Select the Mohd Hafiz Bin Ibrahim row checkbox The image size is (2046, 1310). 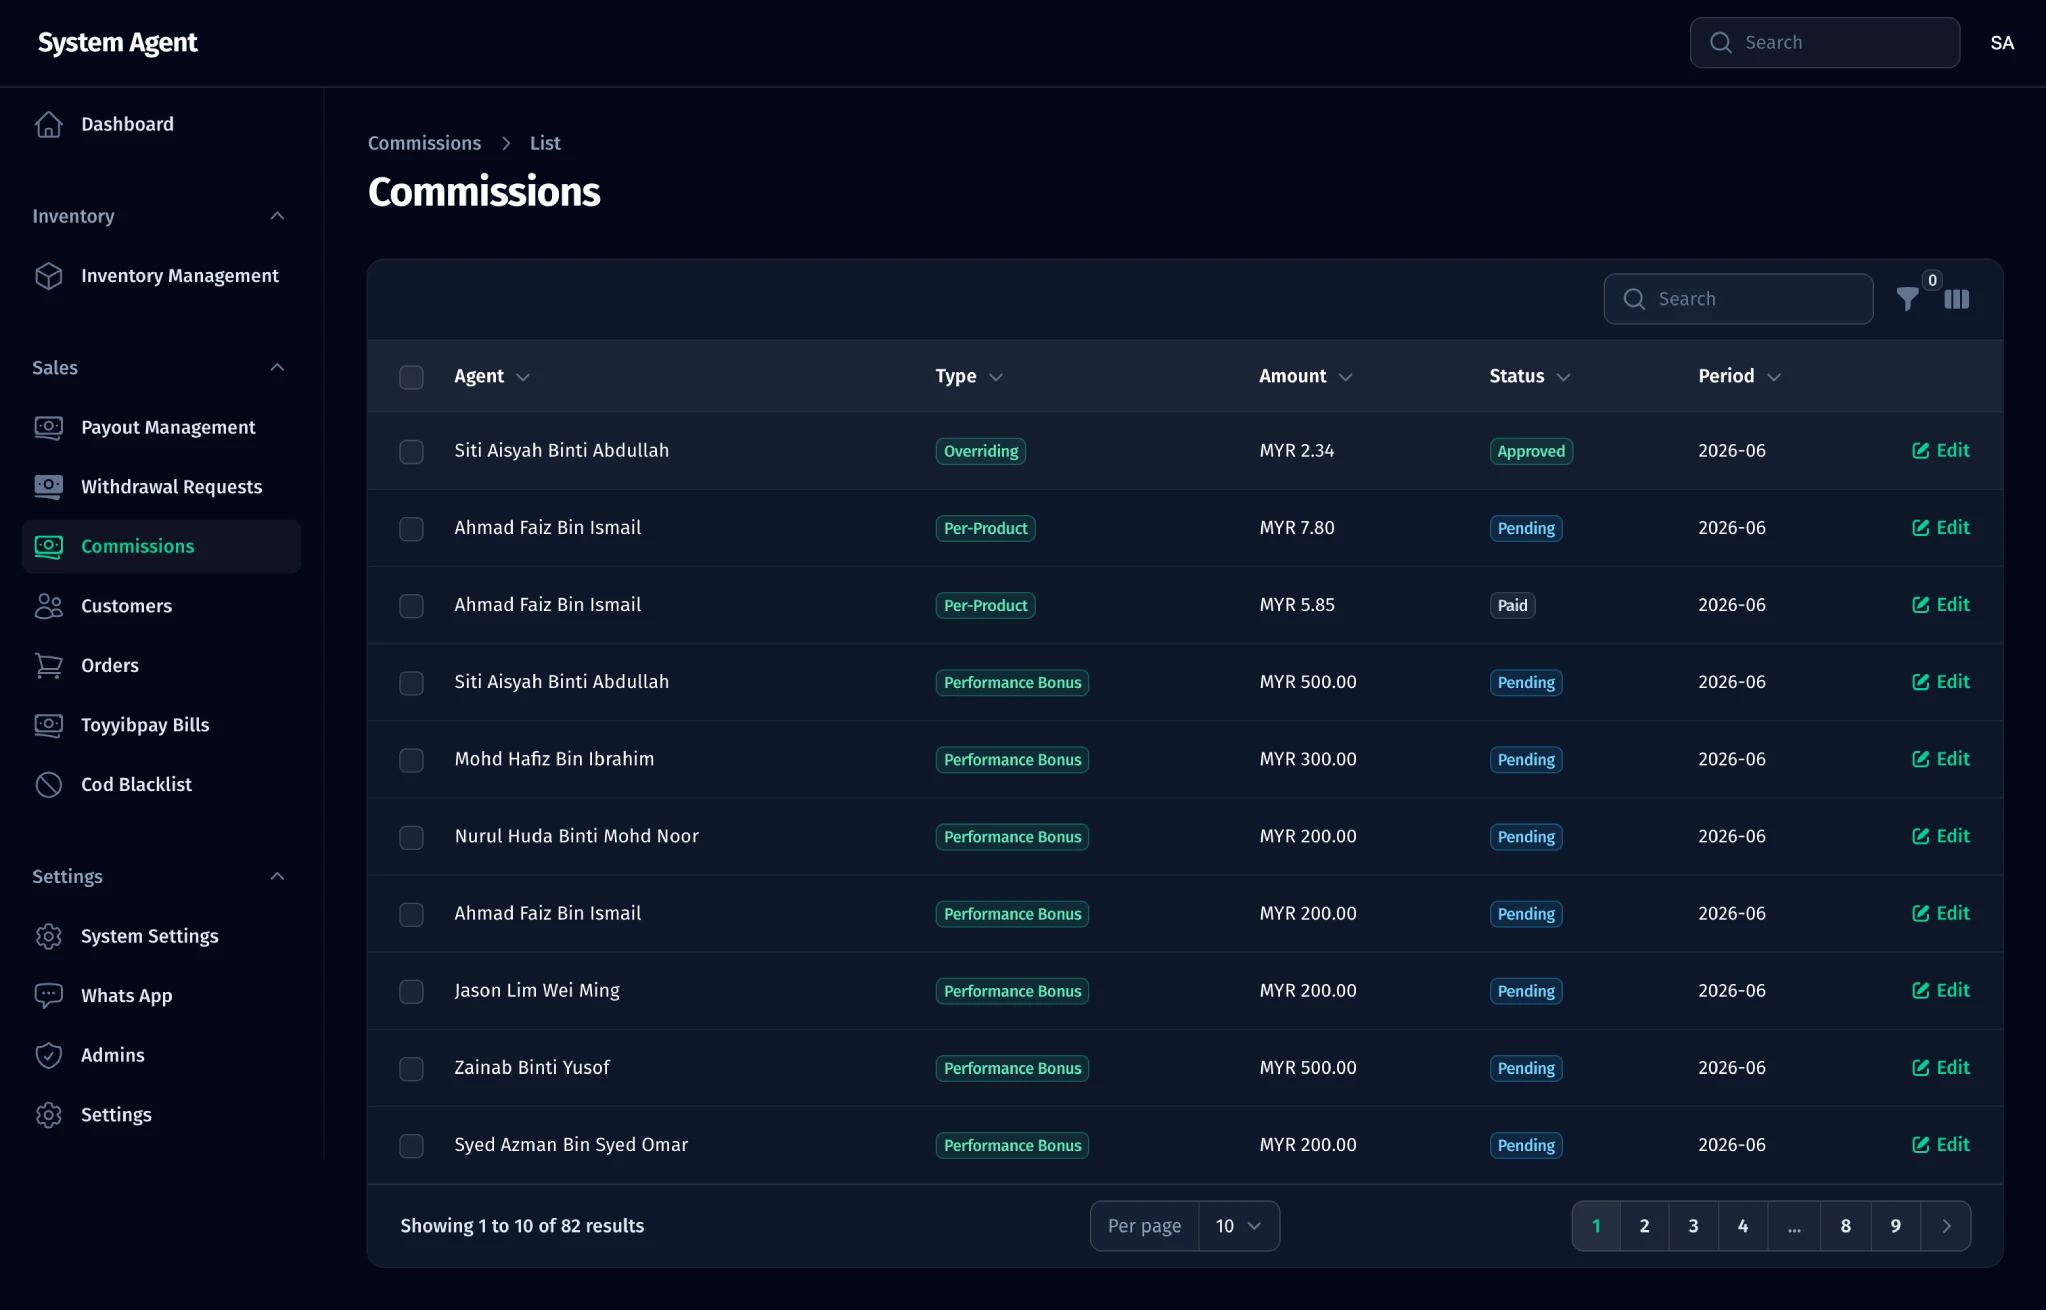[411, 760]
